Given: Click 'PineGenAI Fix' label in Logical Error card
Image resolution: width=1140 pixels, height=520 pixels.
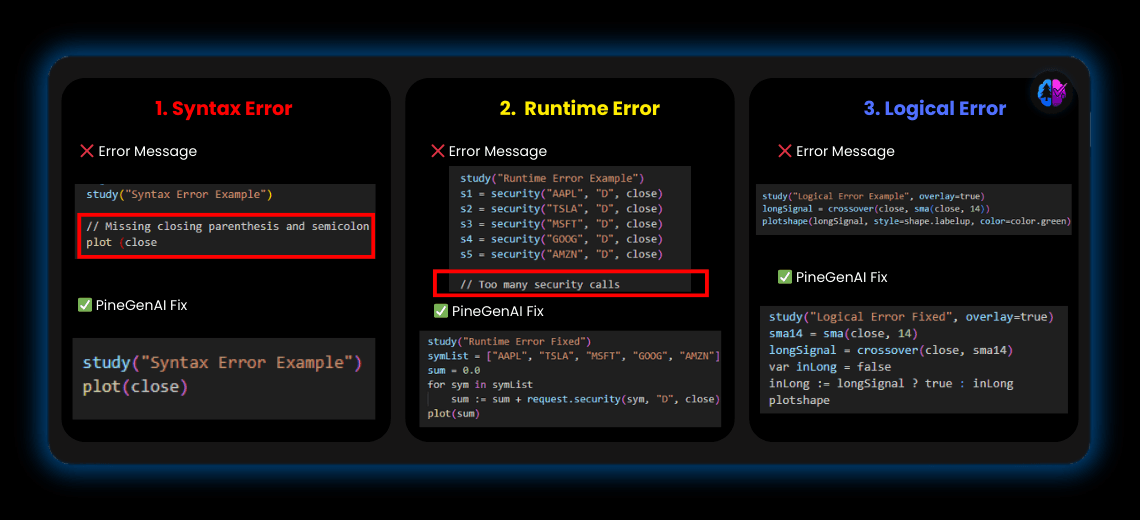Looking at the screenshot, I should coord(842,277).
